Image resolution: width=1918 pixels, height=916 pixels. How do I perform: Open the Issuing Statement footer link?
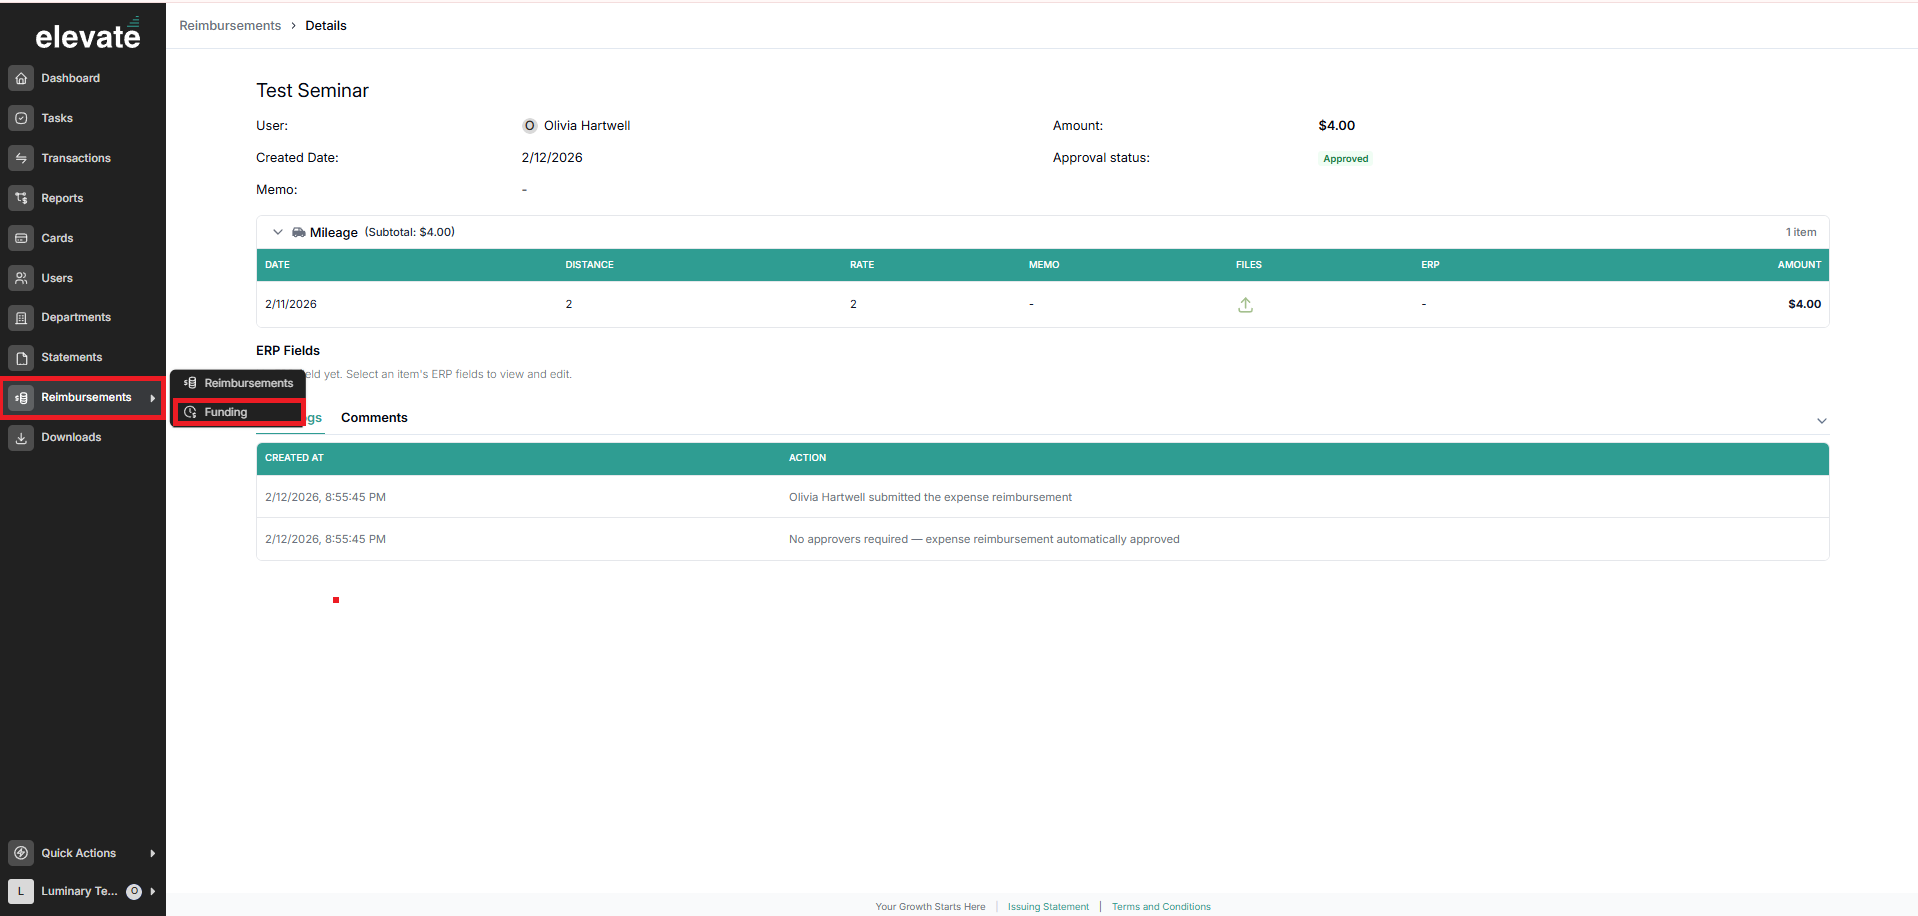pyautogui.click(x=1048, y=907)
